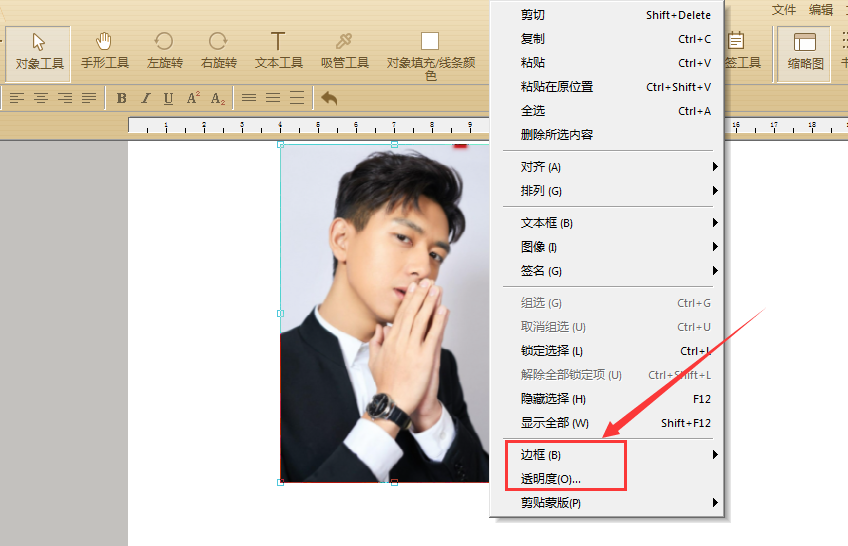Set medium line spacing
848x546 pixels.
(x=273, y=98)
